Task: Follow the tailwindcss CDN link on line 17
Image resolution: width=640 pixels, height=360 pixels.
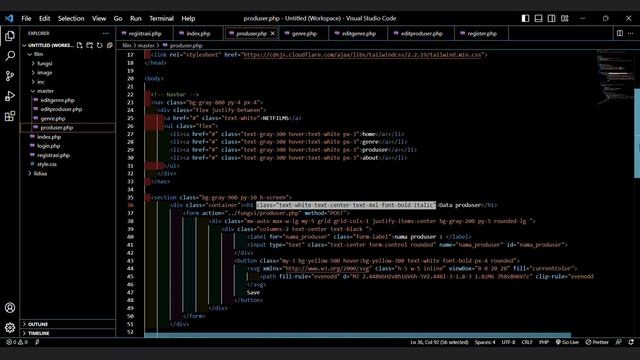Action: (362, 55)
